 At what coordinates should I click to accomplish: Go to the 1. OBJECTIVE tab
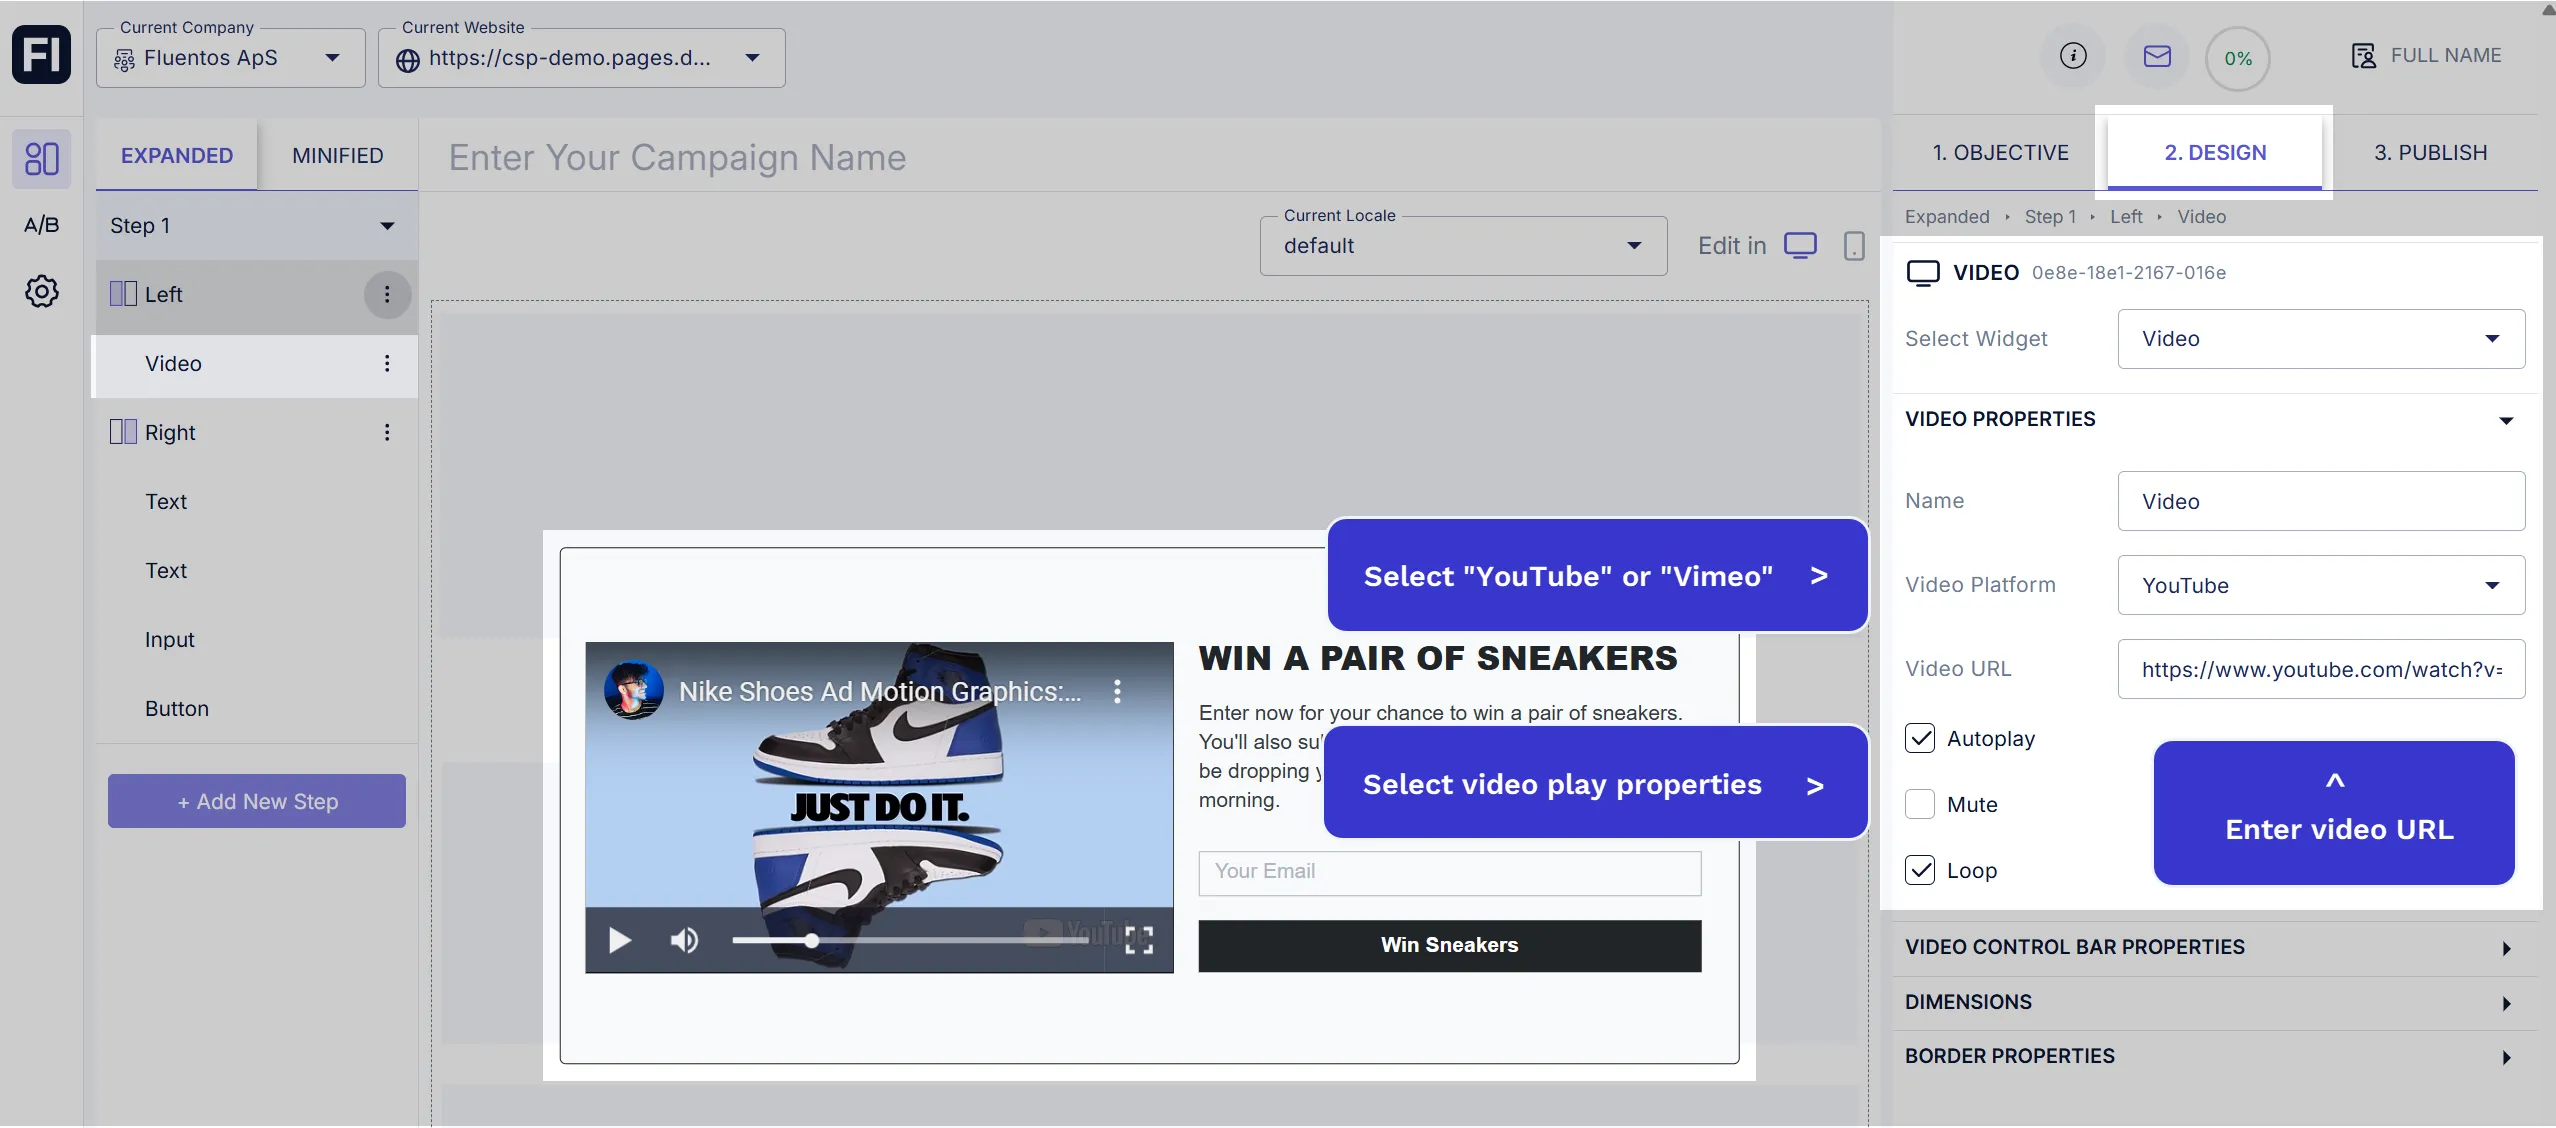click(x=2000, y=152)
